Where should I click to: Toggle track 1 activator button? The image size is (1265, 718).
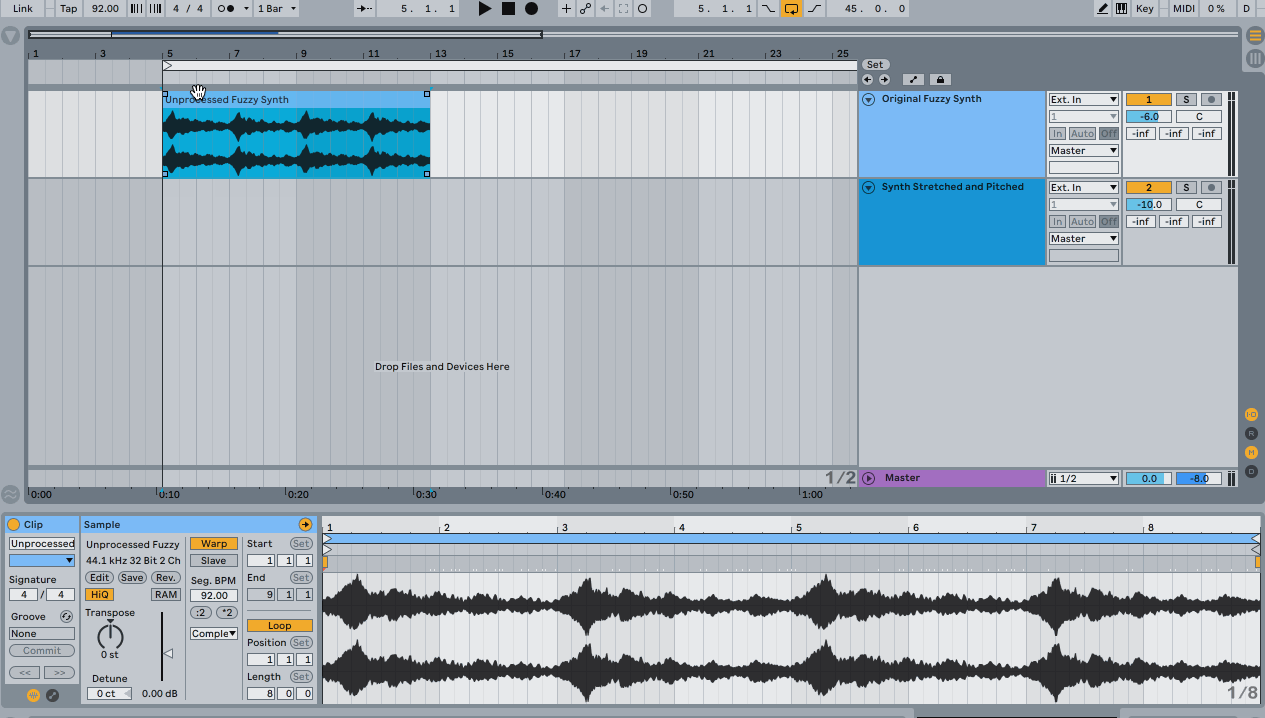point(1148,100)
